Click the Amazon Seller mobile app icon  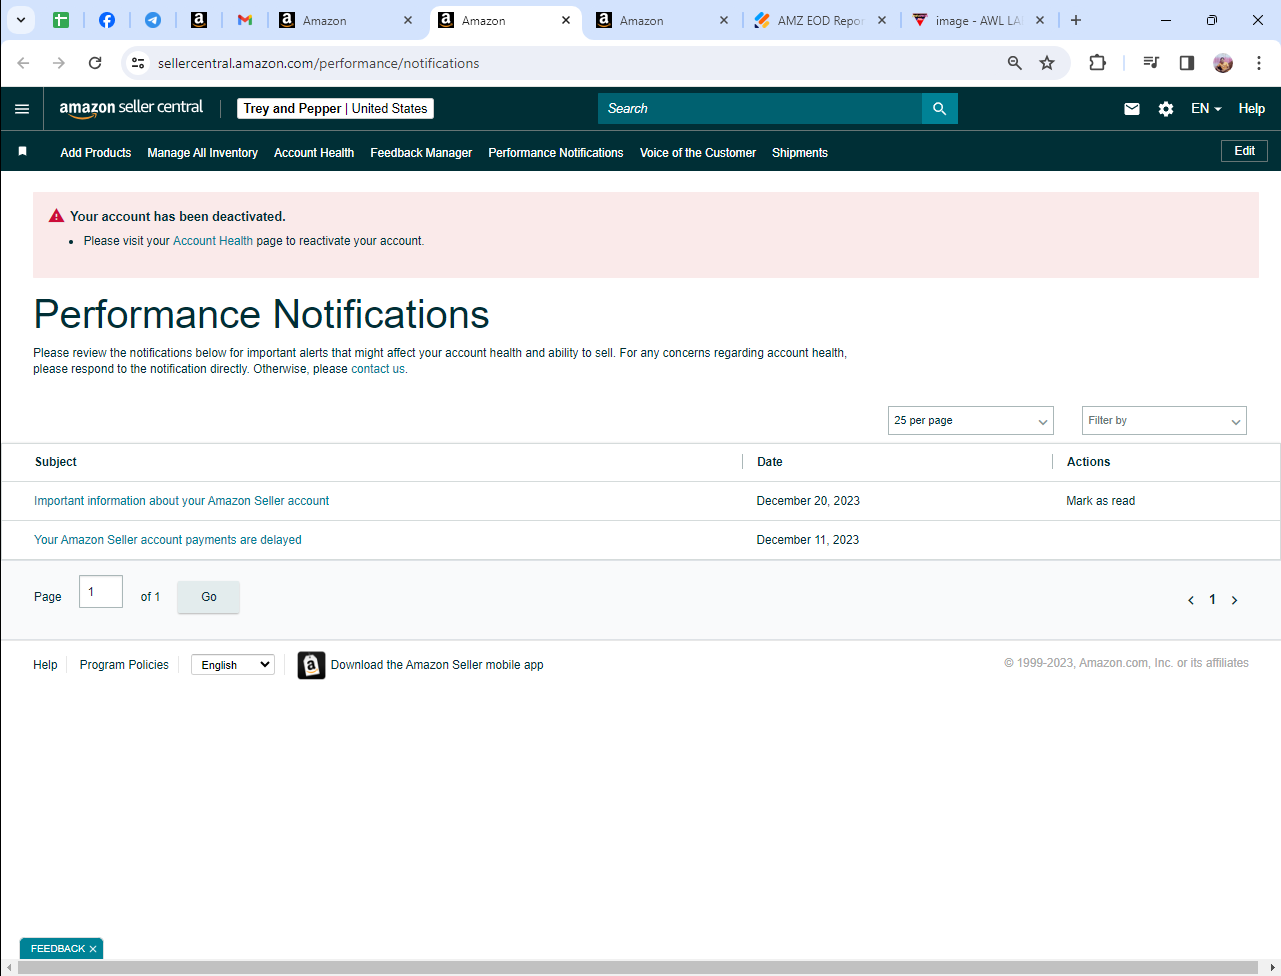pyautogui.click(x=311, y=665)
